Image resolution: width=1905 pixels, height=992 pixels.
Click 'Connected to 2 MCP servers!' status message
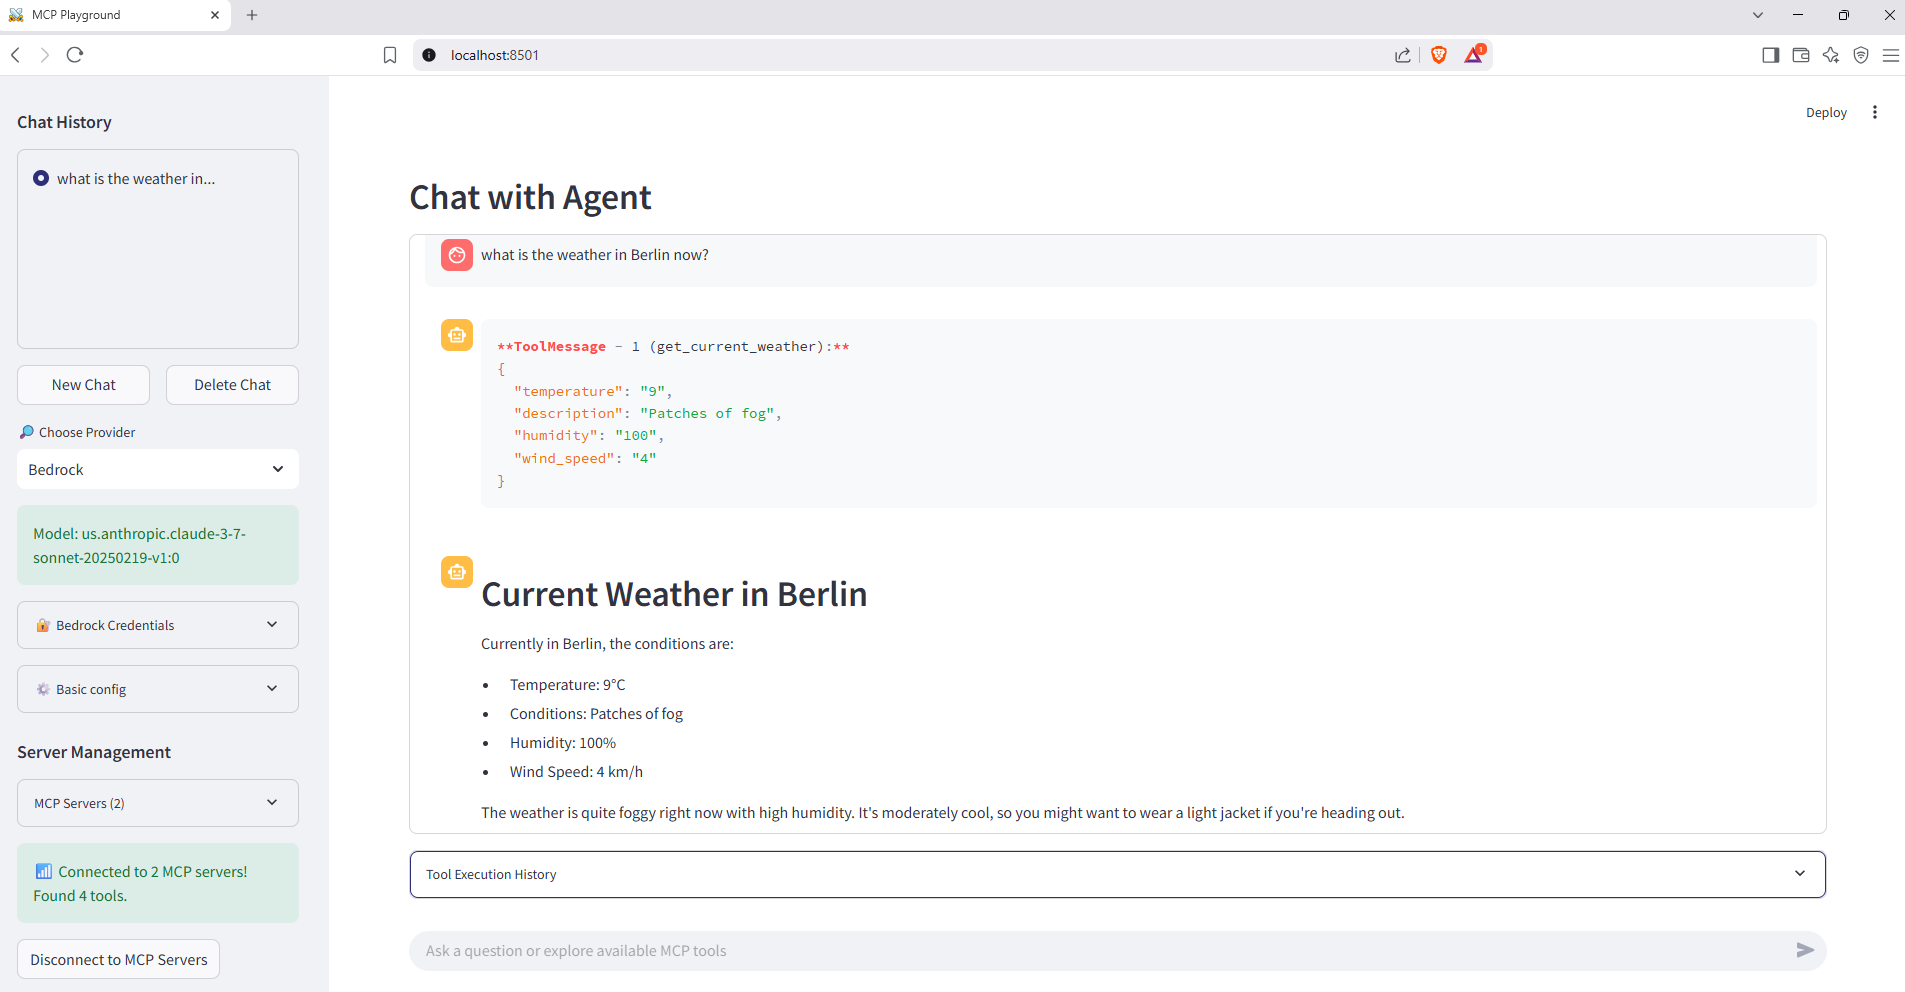[158, 883]
